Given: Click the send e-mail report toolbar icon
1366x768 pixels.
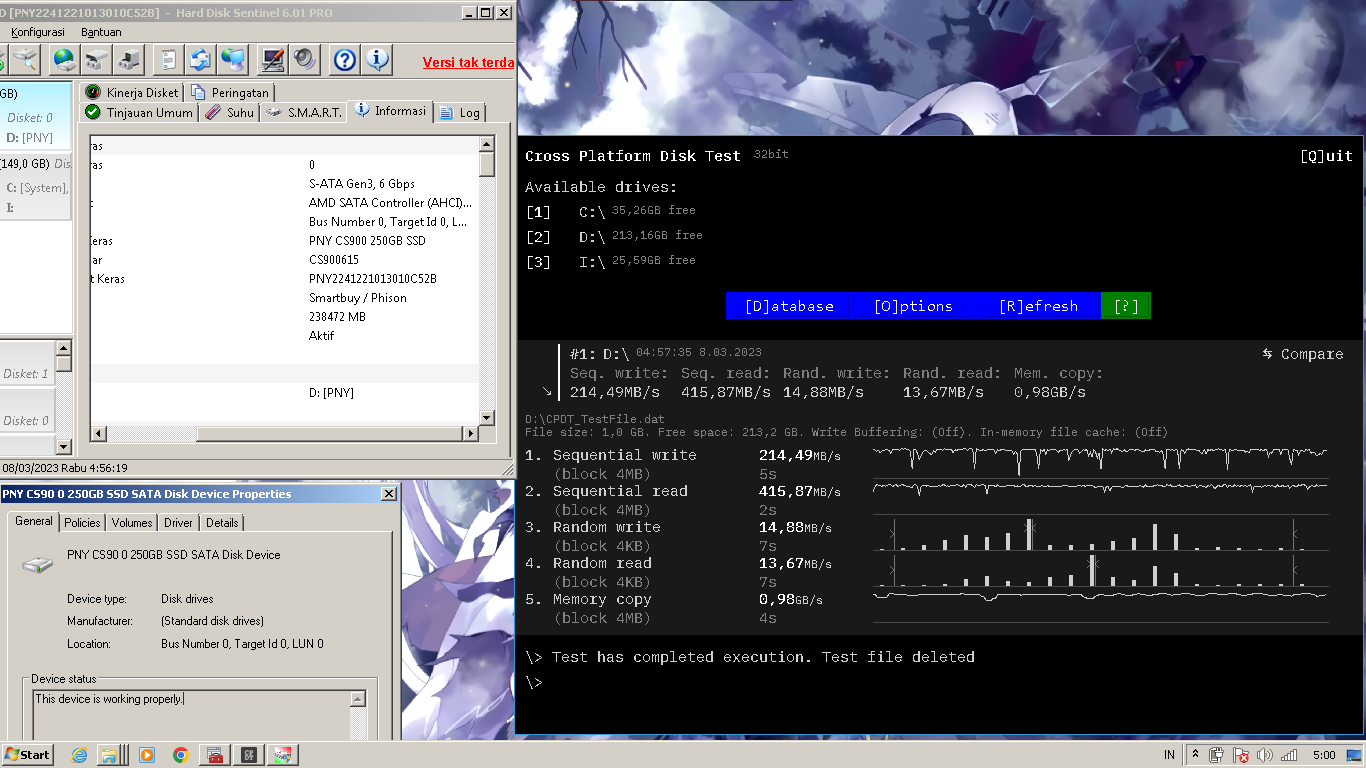Looking at the screenshot, I should (201, 60).
